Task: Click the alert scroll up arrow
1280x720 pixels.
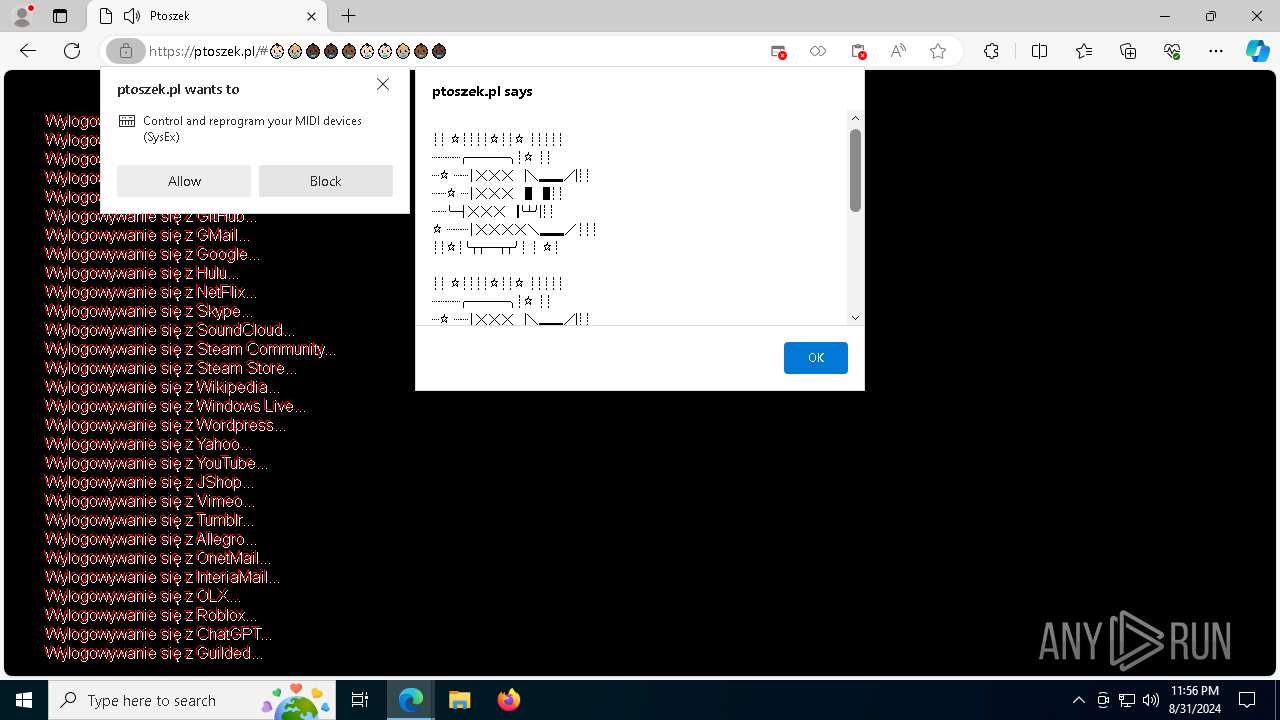Action: pyautogui.click(x=855, y=118)
